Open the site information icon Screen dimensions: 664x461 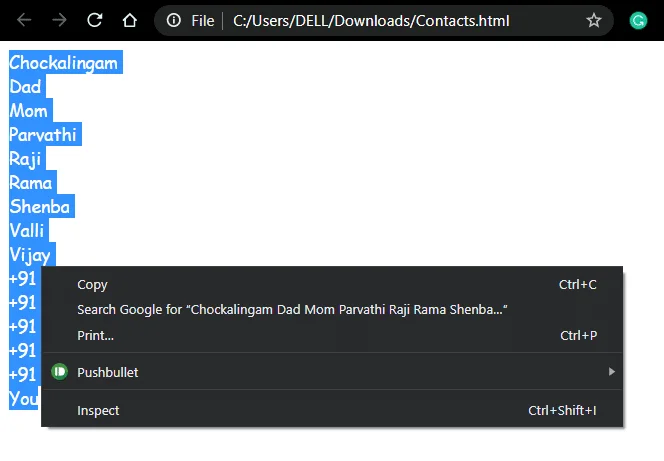click(x=174, y=20)
